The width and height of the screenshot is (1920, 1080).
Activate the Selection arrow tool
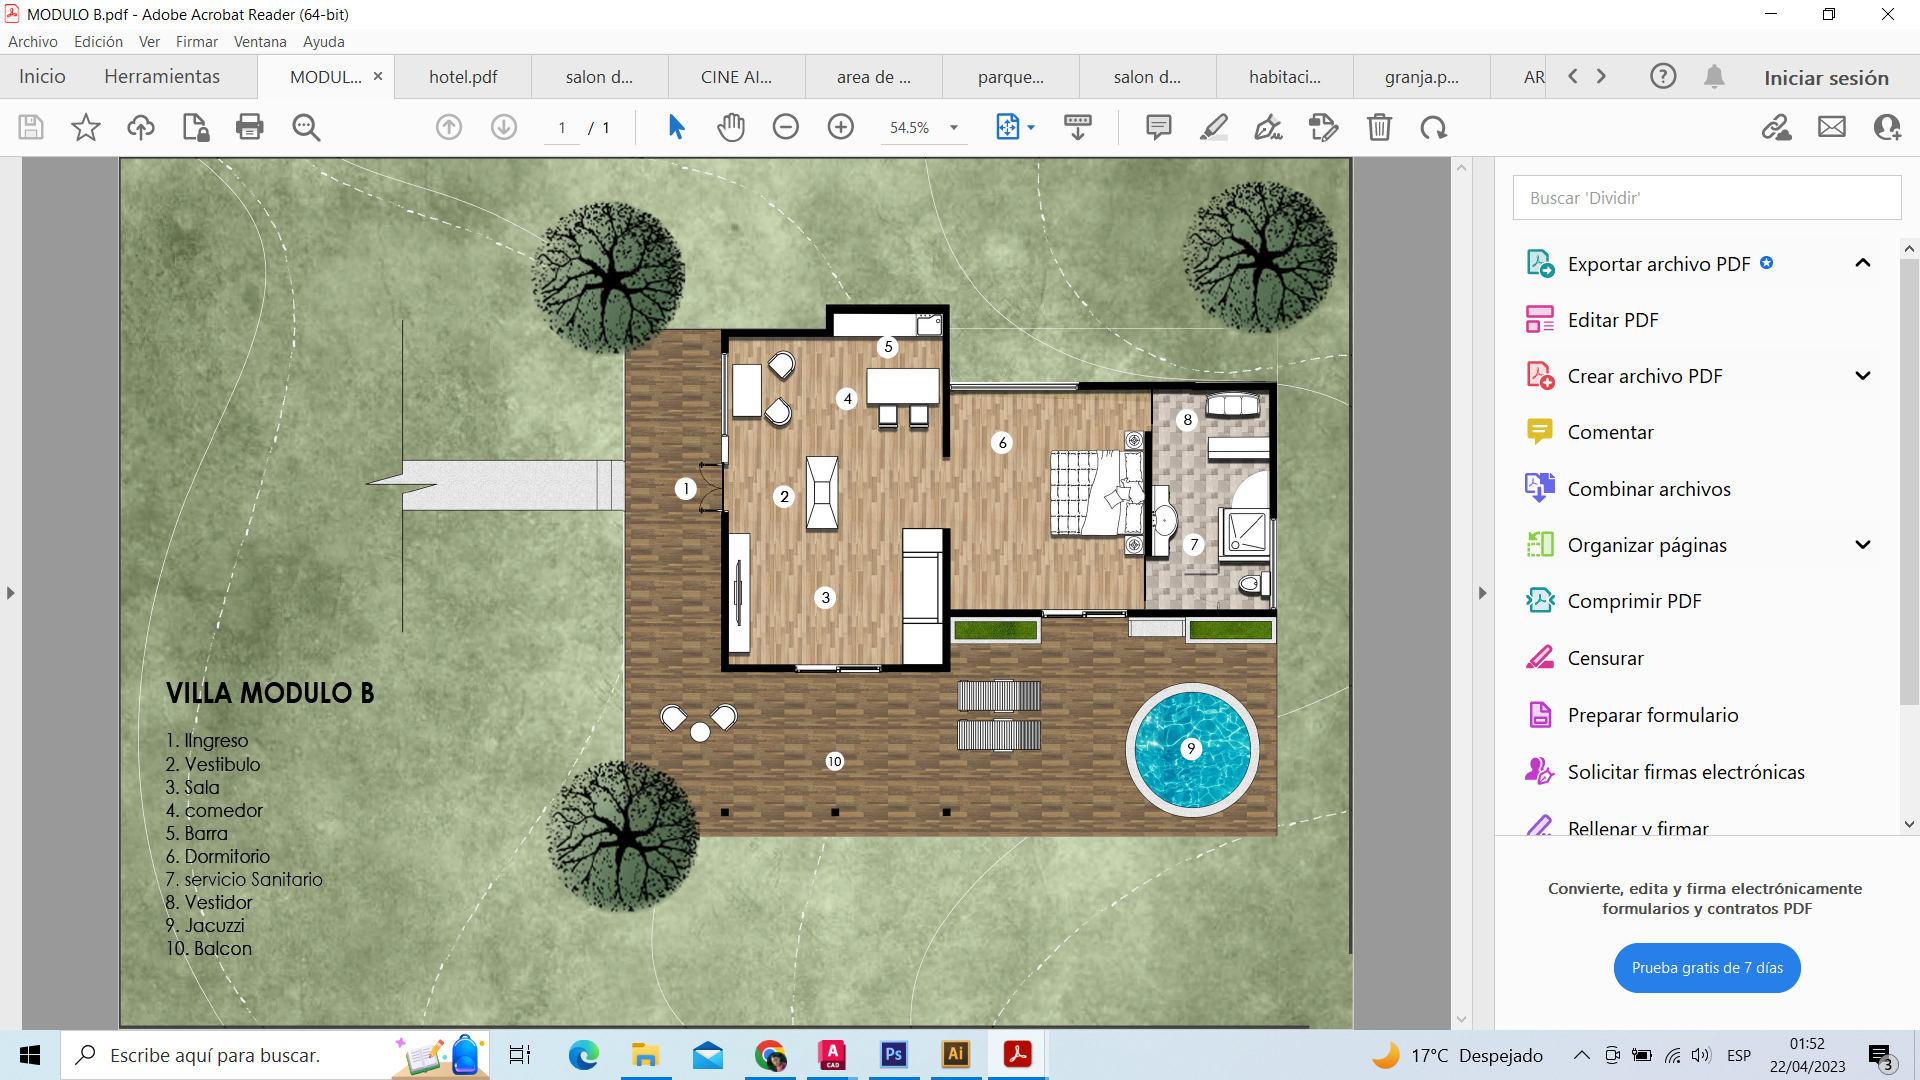click(x=676, y=127)
